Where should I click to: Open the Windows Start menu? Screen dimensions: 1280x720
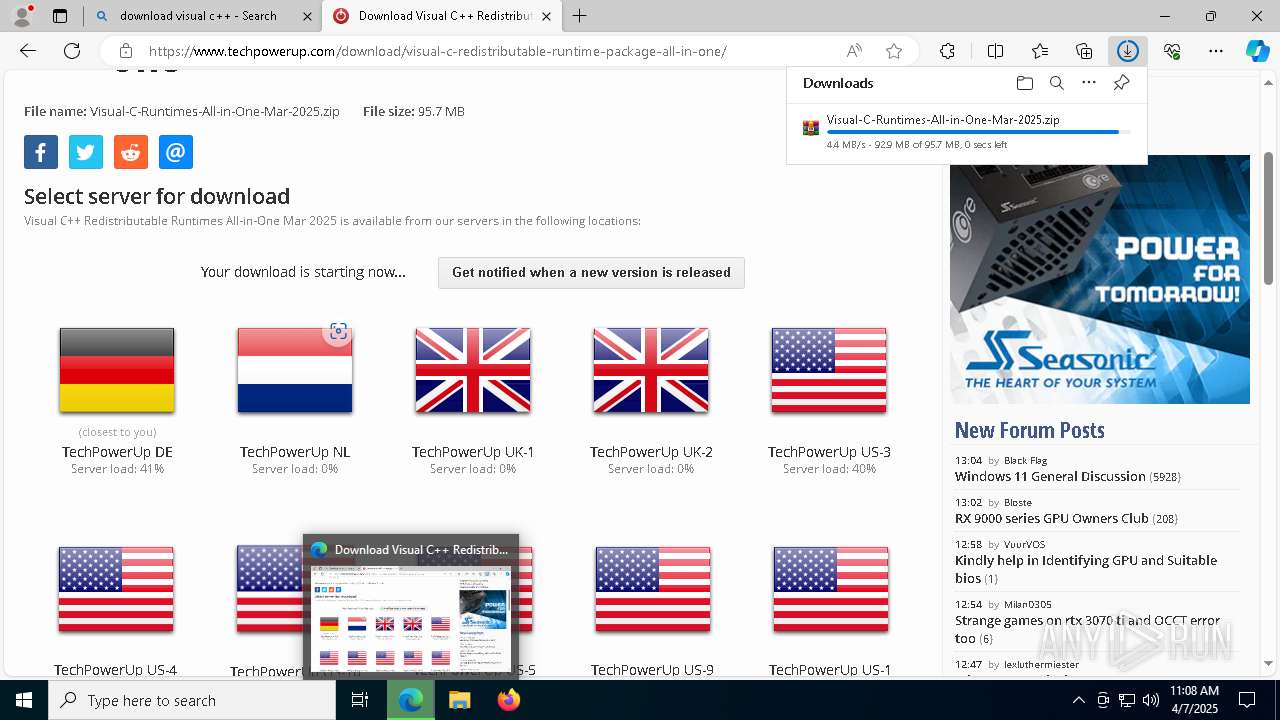pyautogui.click(x=24, y=700)
